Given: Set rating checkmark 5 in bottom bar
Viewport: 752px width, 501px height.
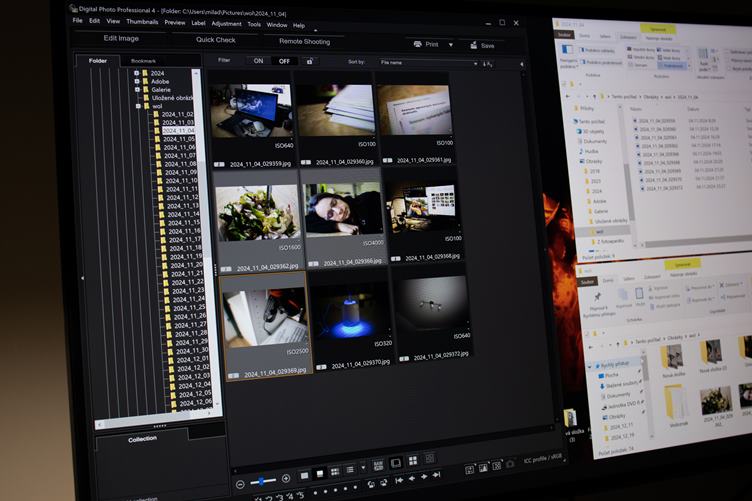Looking at the screenshot, I should [x=300, y=495].
